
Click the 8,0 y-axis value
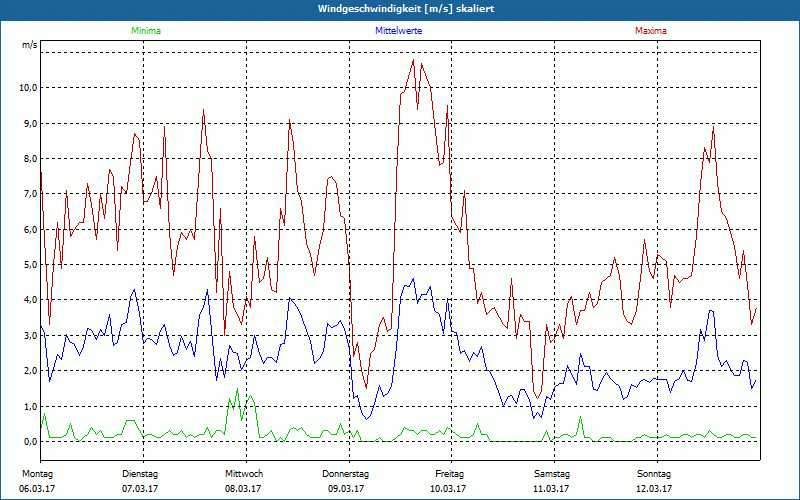click(30, 159)
